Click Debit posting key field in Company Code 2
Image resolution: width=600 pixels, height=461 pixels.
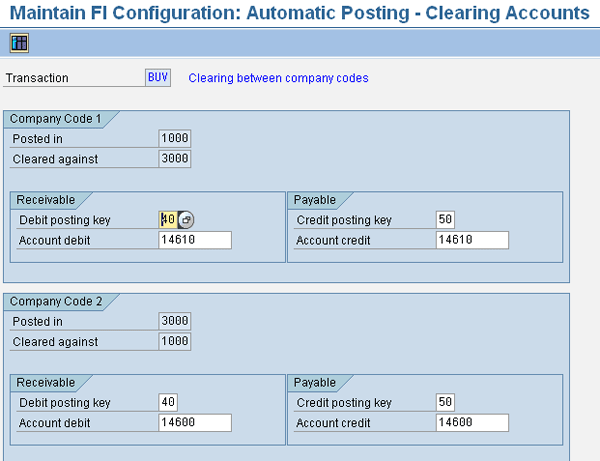pyautogui.click(x=168, y=402)
